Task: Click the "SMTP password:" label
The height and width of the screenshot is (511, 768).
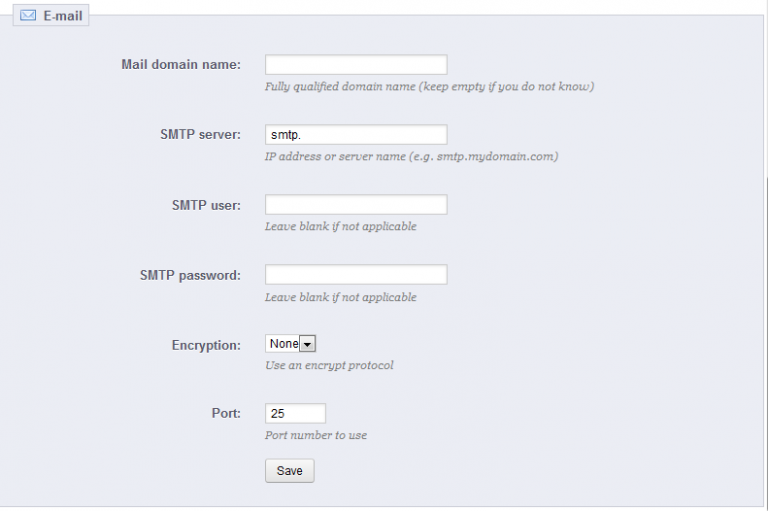Action: (x=190, y=275)
